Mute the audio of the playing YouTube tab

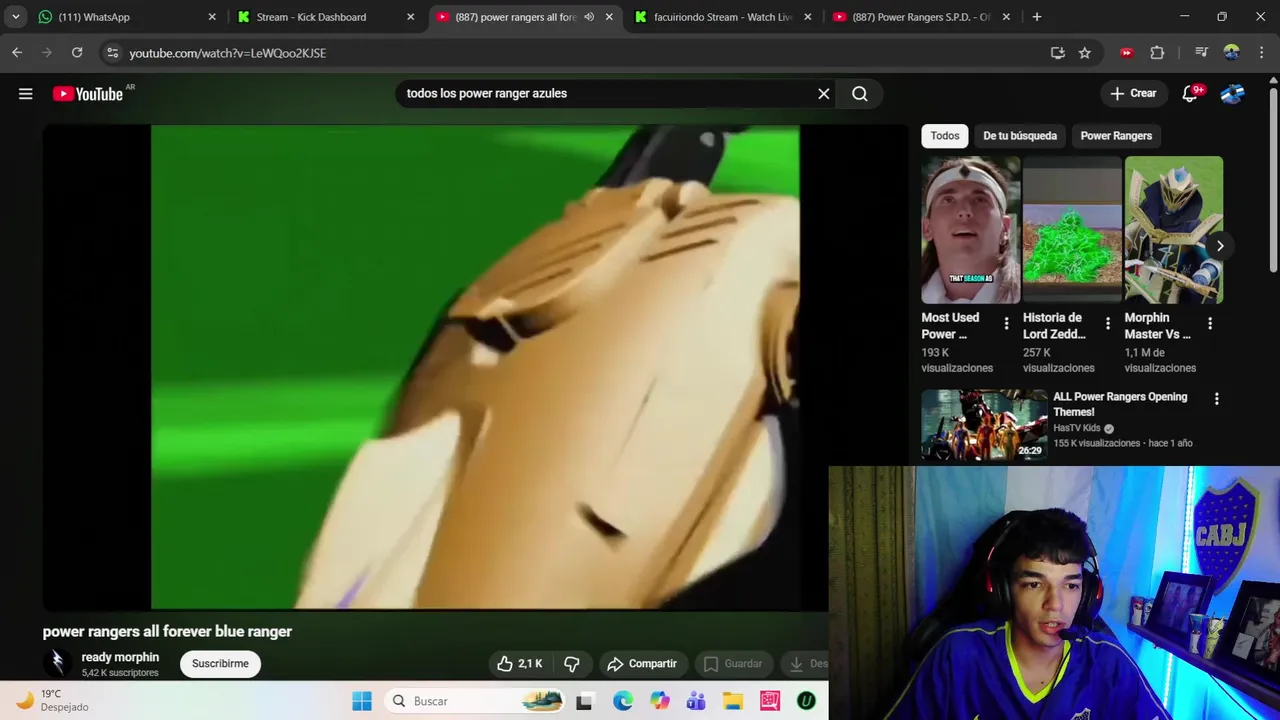click(x=589, y=17)
